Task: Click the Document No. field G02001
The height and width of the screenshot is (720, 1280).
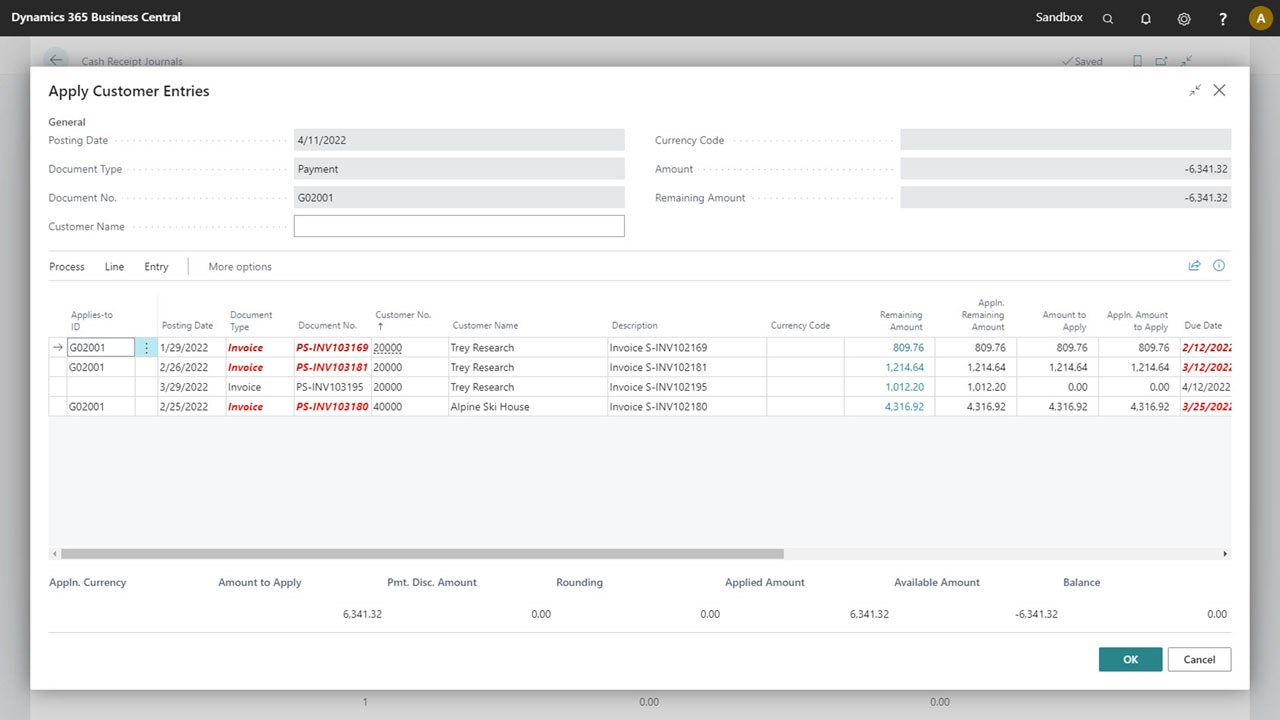Action: pyautogui.click(x=459, y=198)
